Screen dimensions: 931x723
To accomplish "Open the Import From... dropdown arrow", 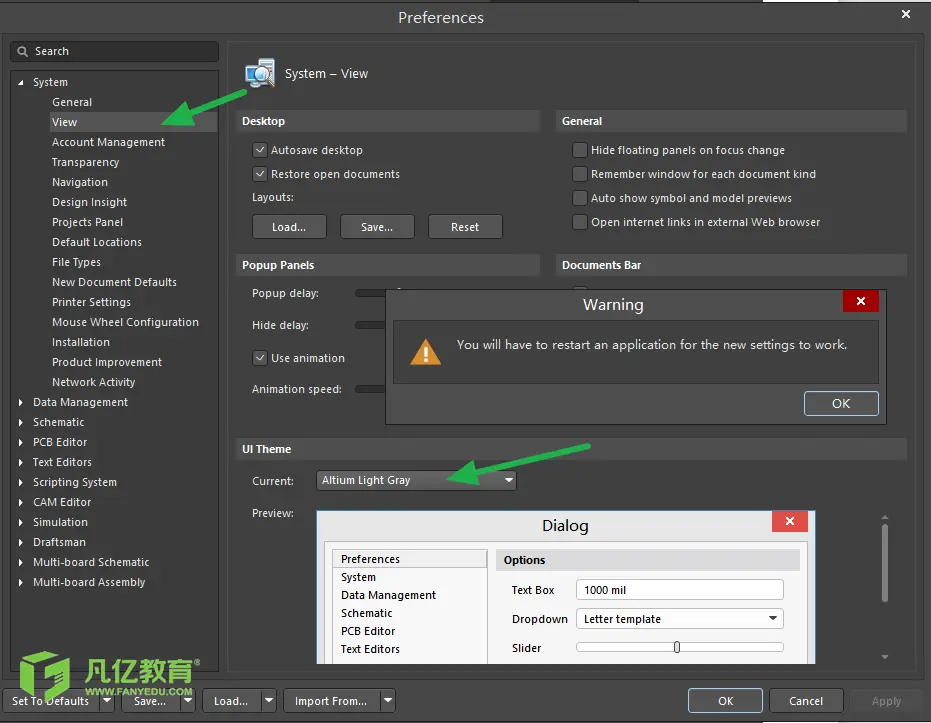I will coord(388,700).
